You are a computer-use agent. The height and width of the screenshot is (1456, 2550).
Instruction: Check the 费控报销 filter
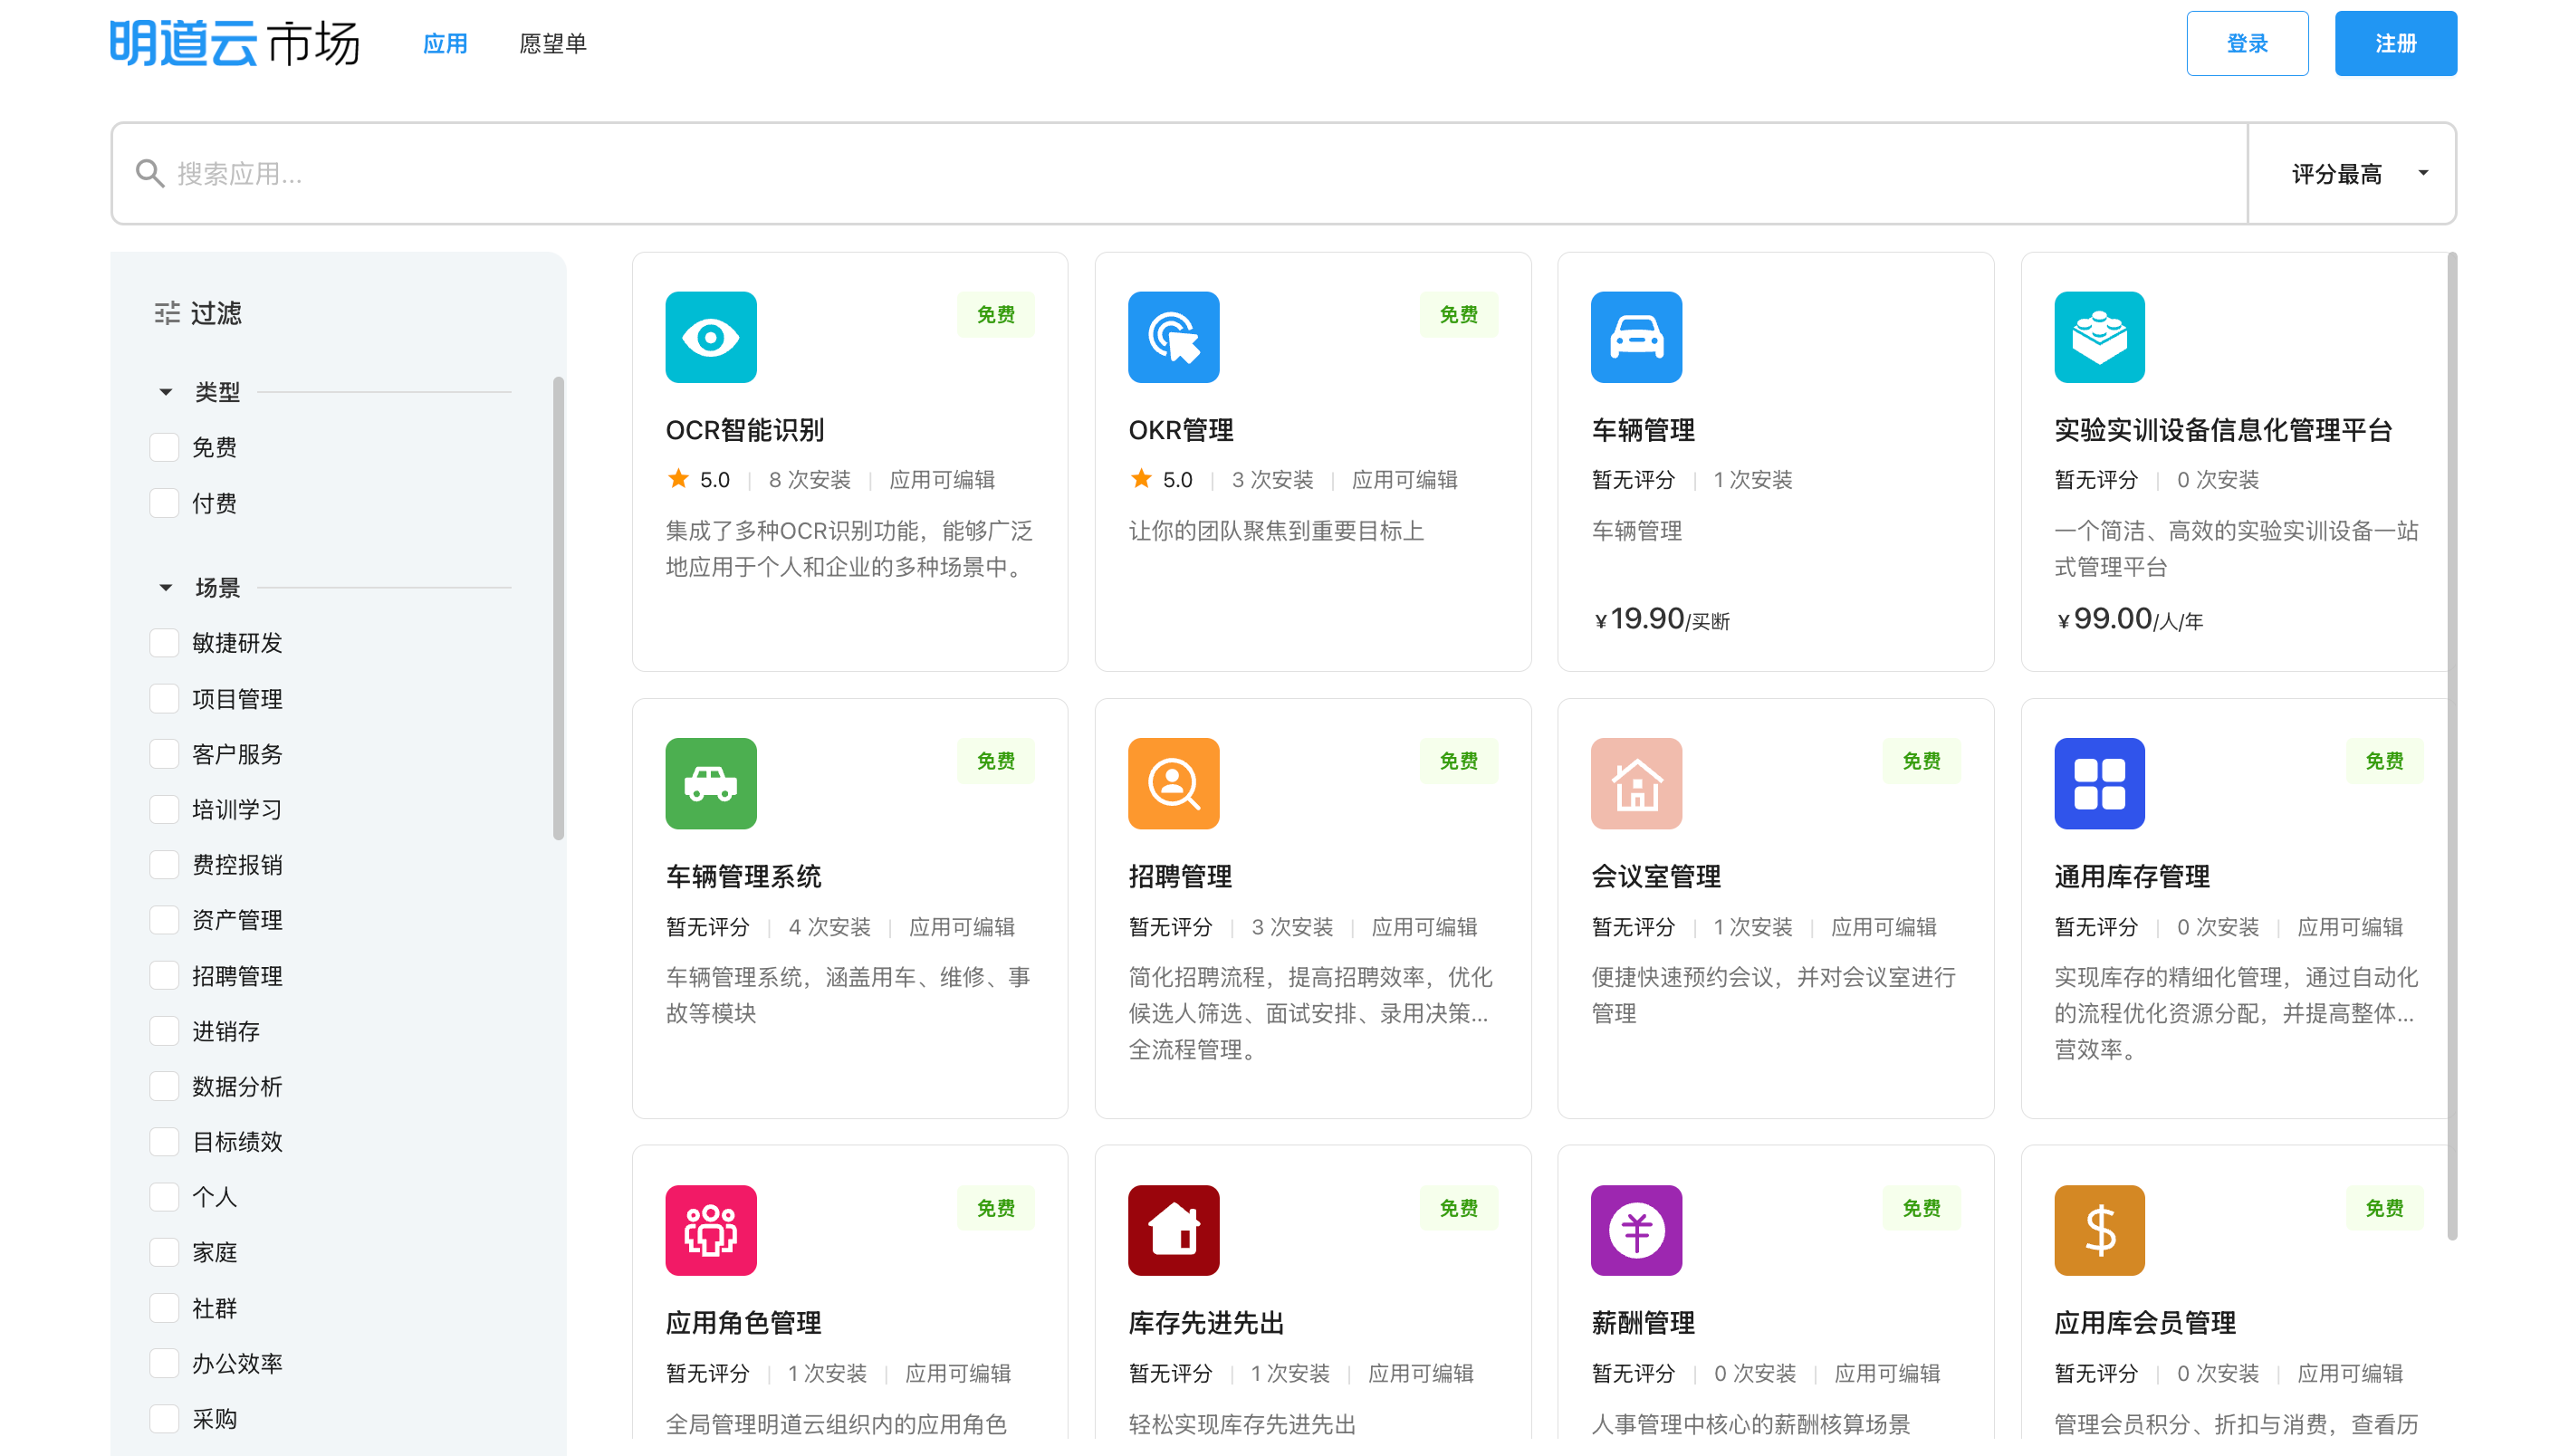(164, 864)
